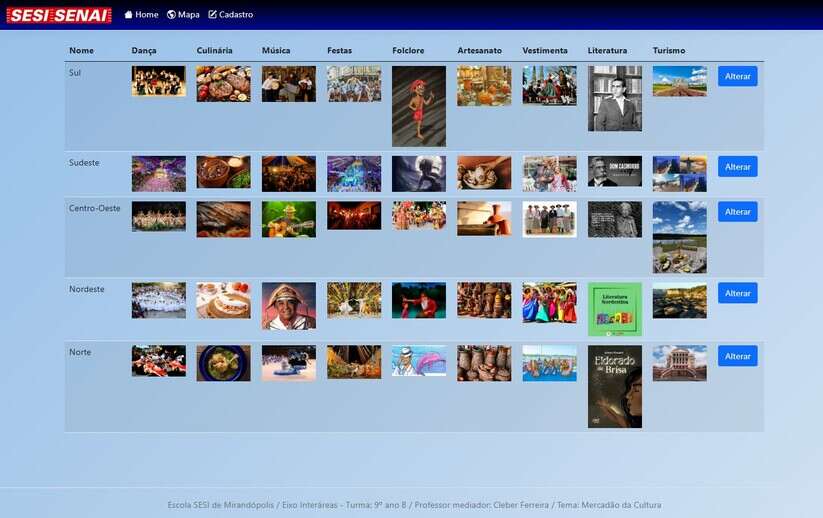Screen dimensions: 823x518
Task: Click the edit icon beside Cadastro
Action: coord(213,15)
